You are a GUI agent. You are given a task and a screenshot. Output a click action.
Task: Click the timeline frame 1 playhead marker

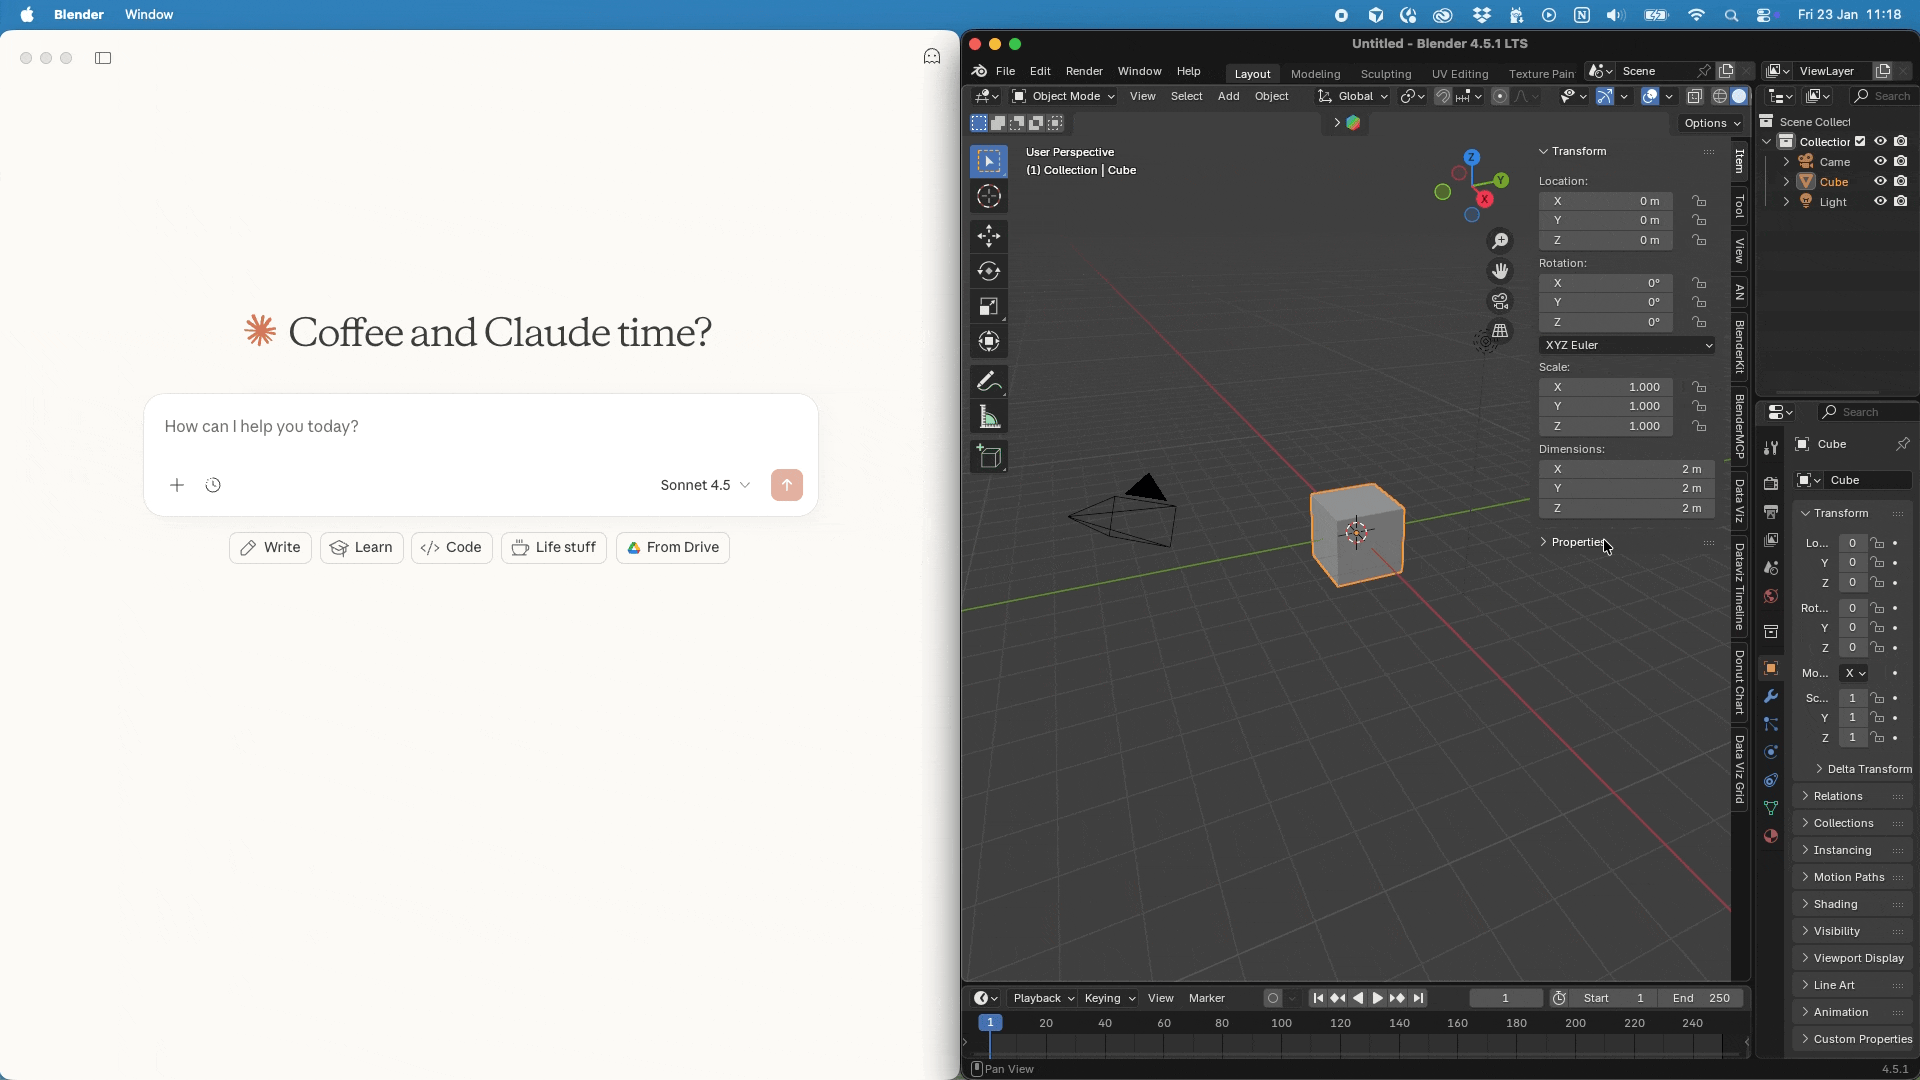click(989, 1023)
